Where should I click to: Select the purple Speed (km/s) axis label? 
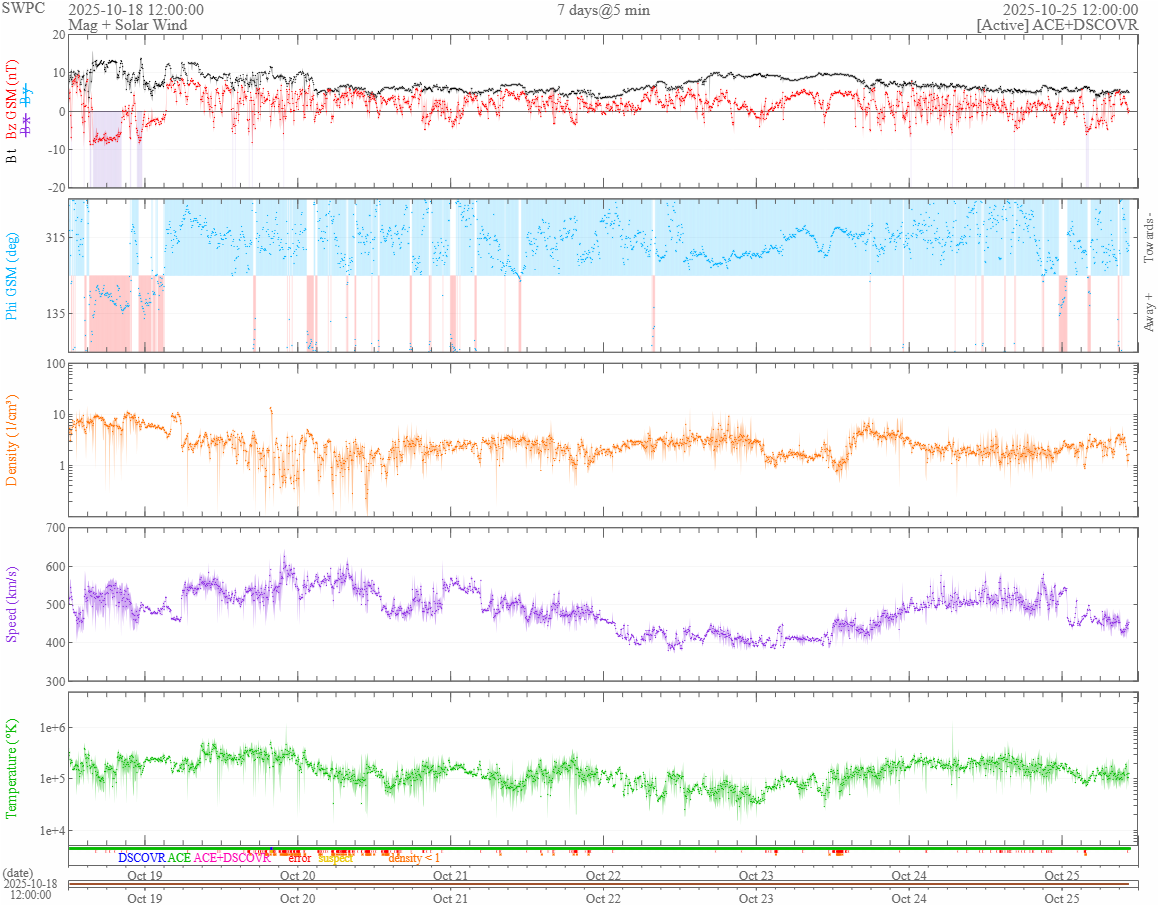pyautogui.click(x=12, y=603)
